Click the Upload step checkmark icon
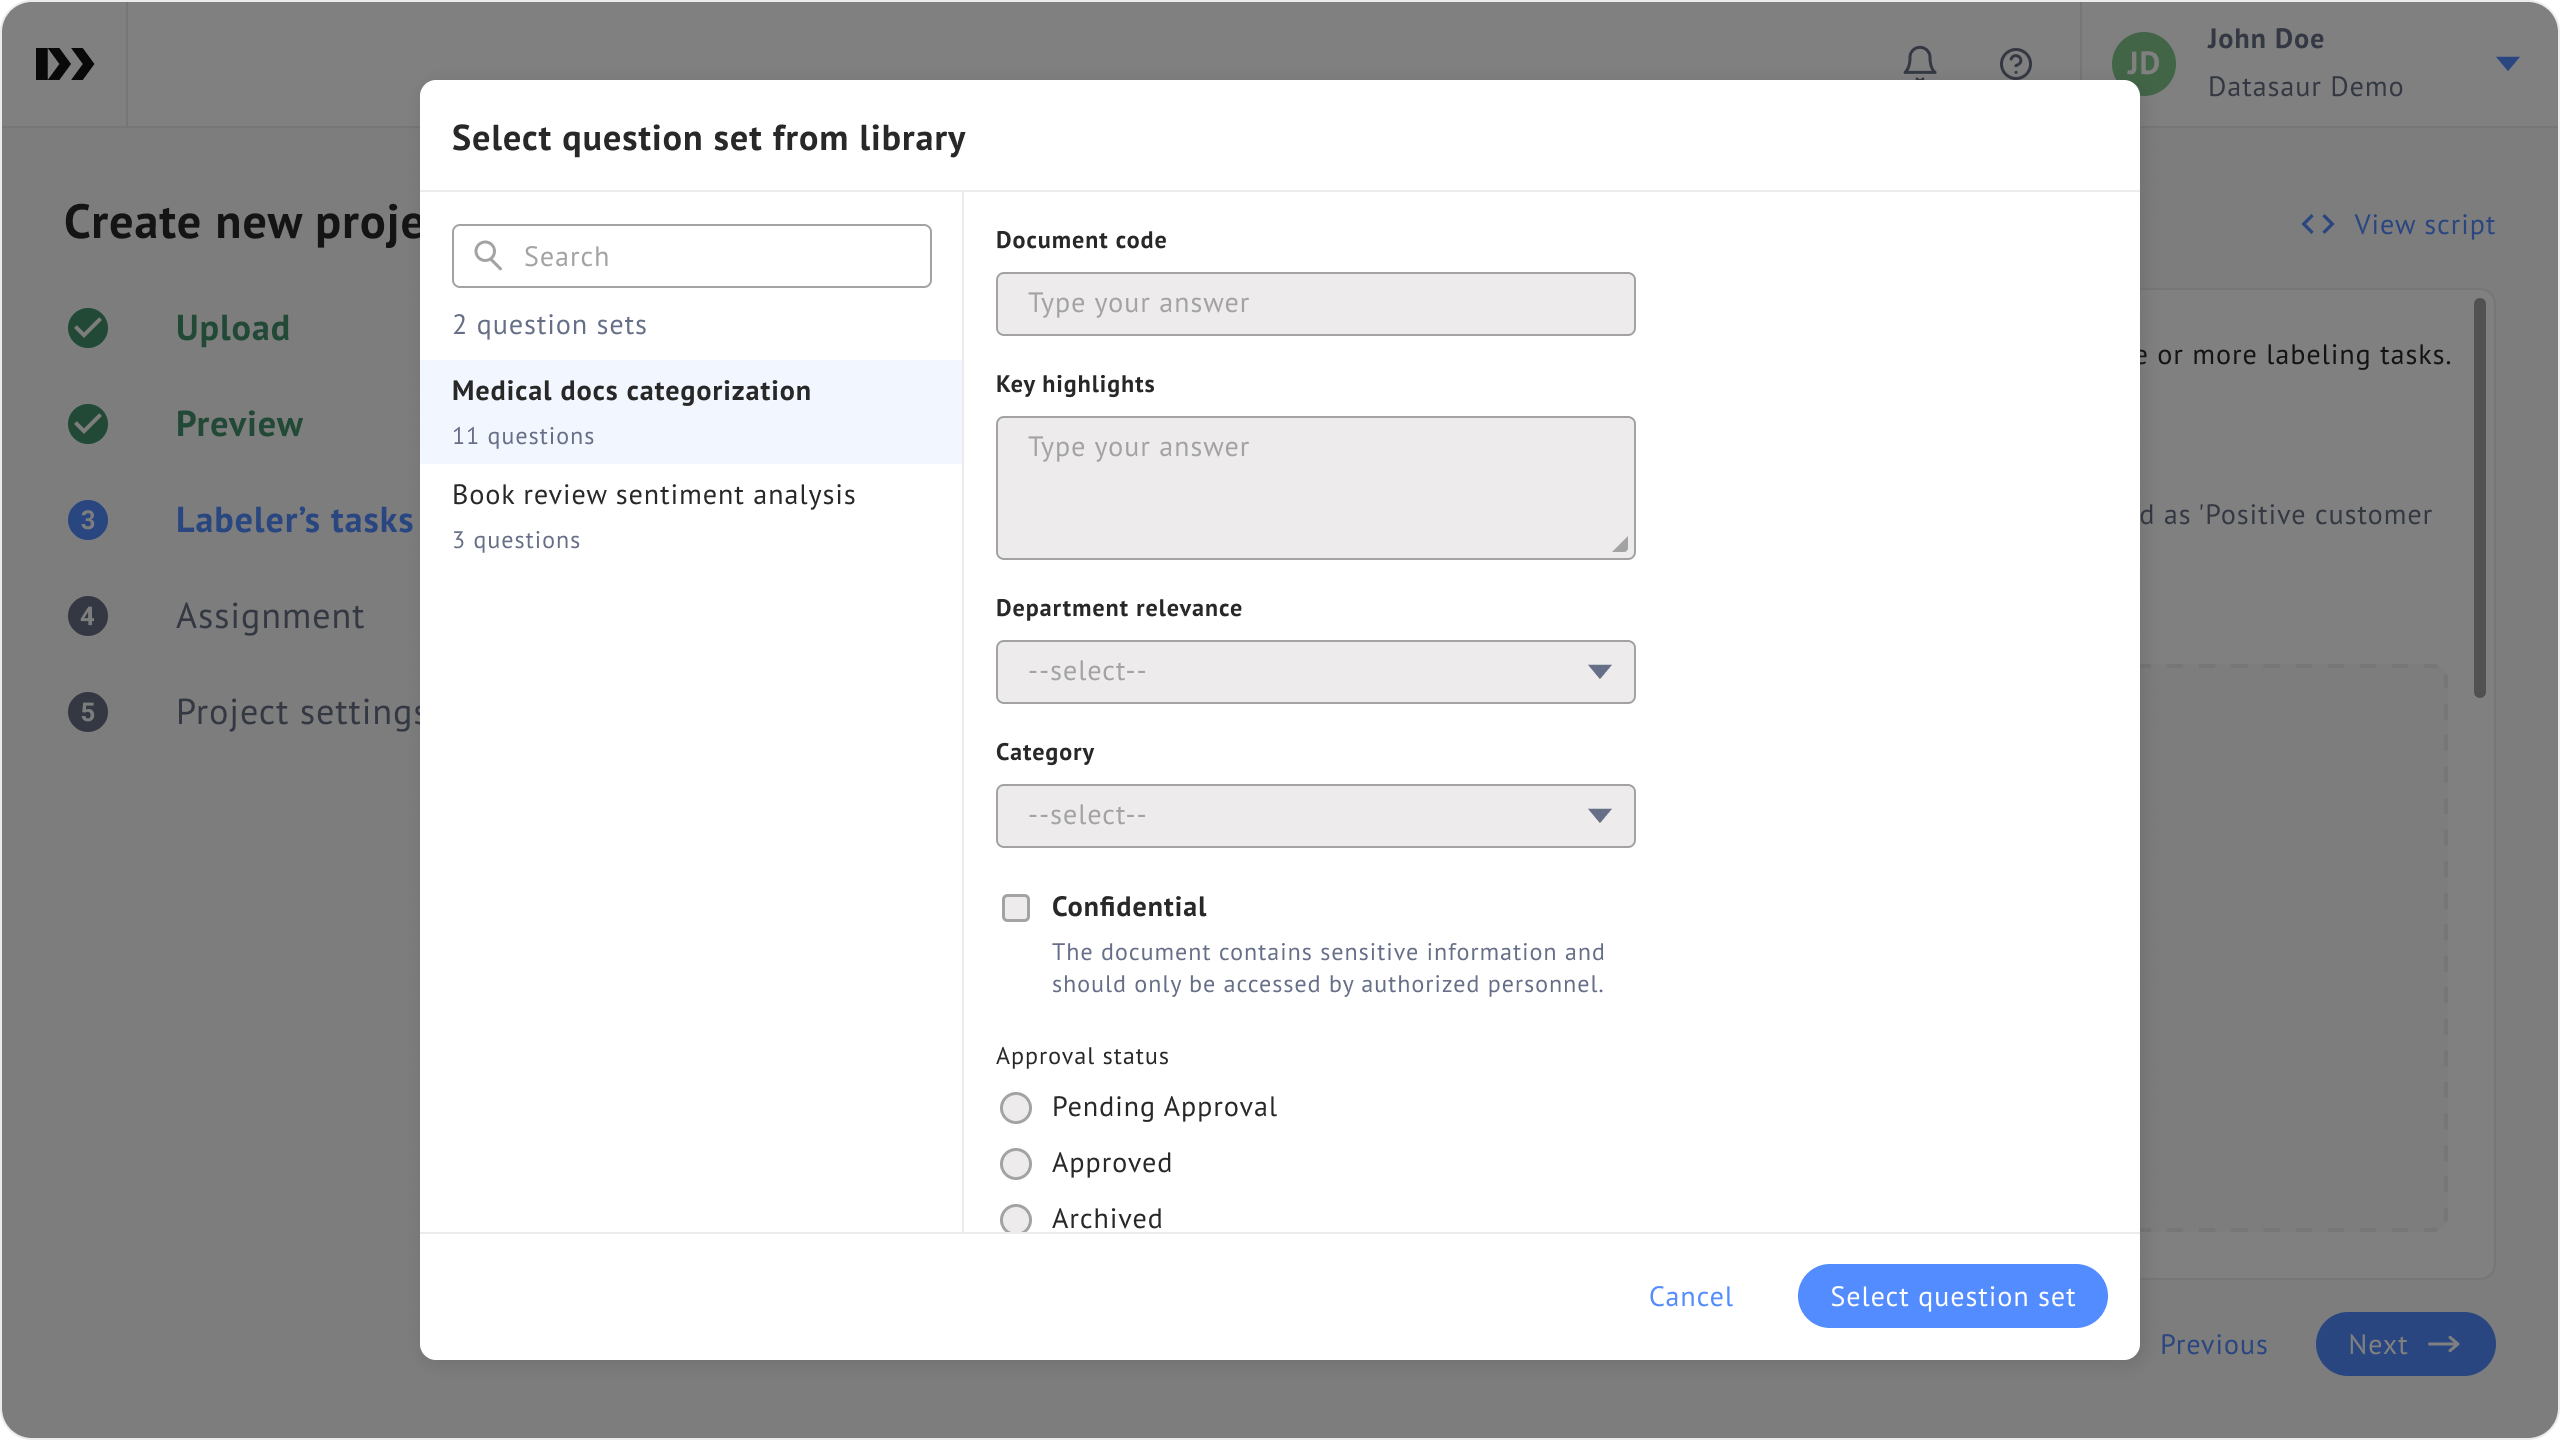This screenshot has height=1440, width=2560. [88, 328]
